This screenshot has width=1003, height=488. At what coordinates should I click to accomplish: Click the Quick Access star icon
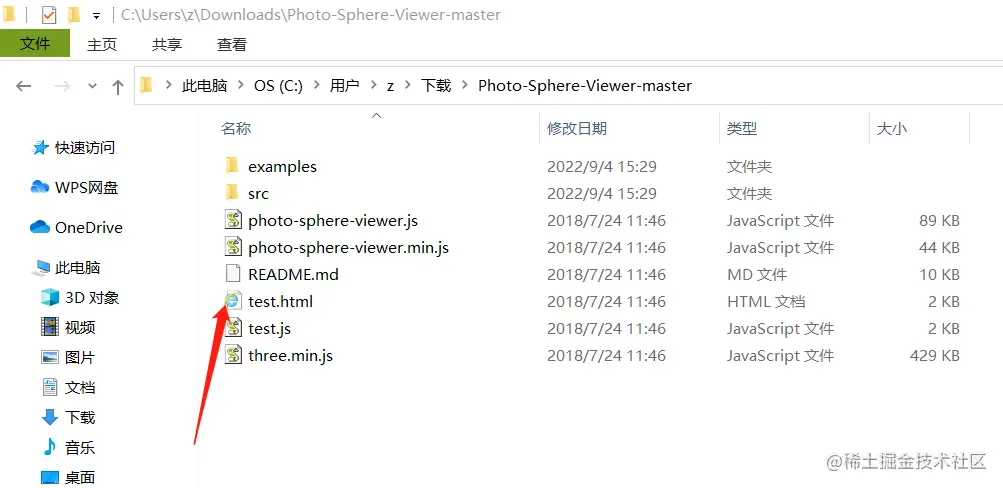pos(40,148)
